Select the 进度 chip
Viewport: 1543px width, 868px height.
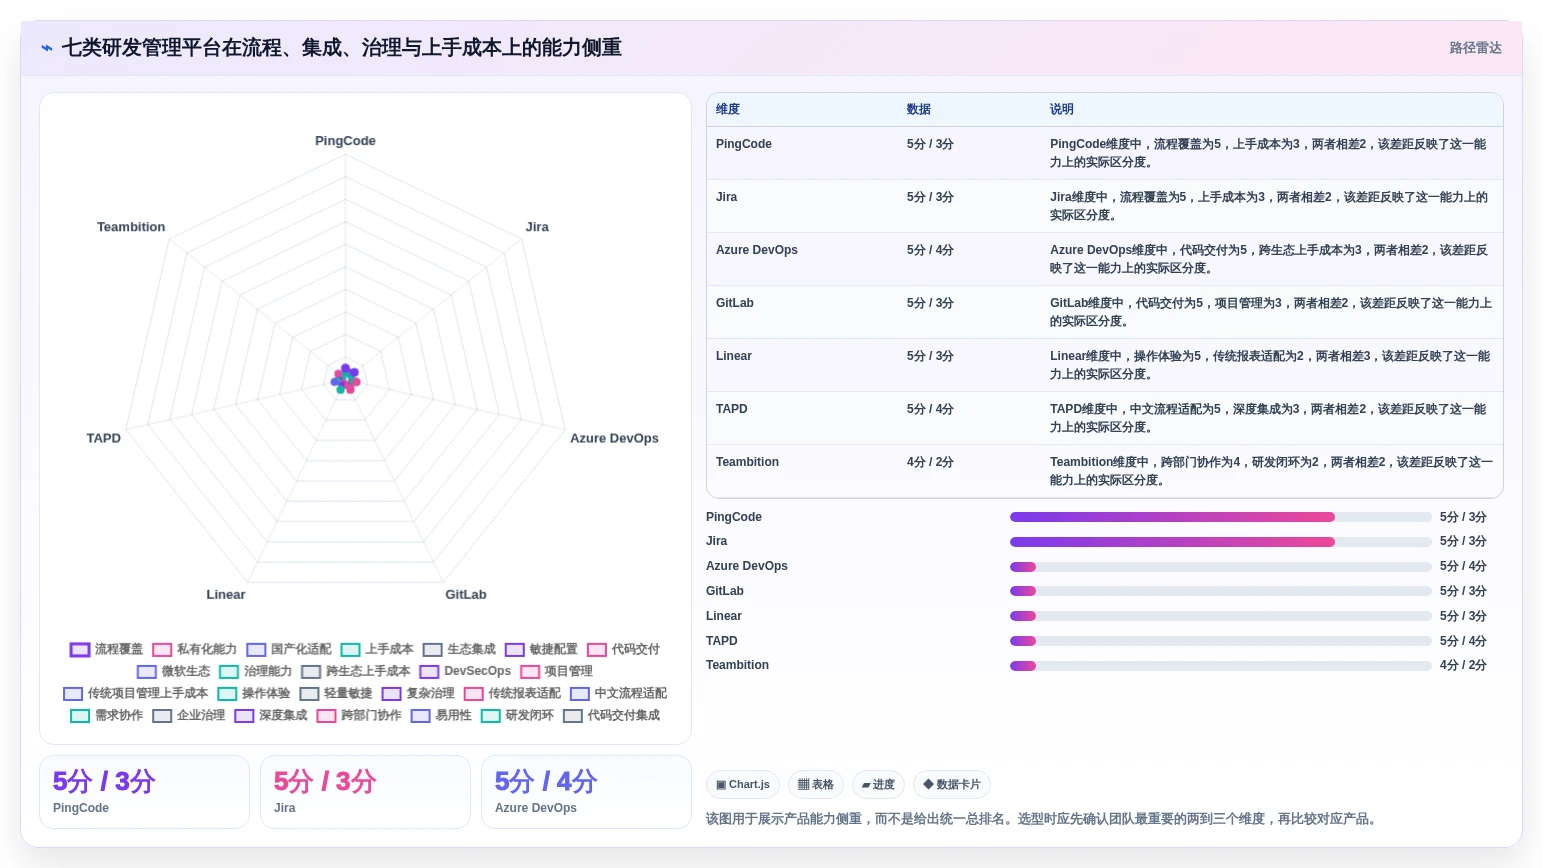(x=879, y=785)
